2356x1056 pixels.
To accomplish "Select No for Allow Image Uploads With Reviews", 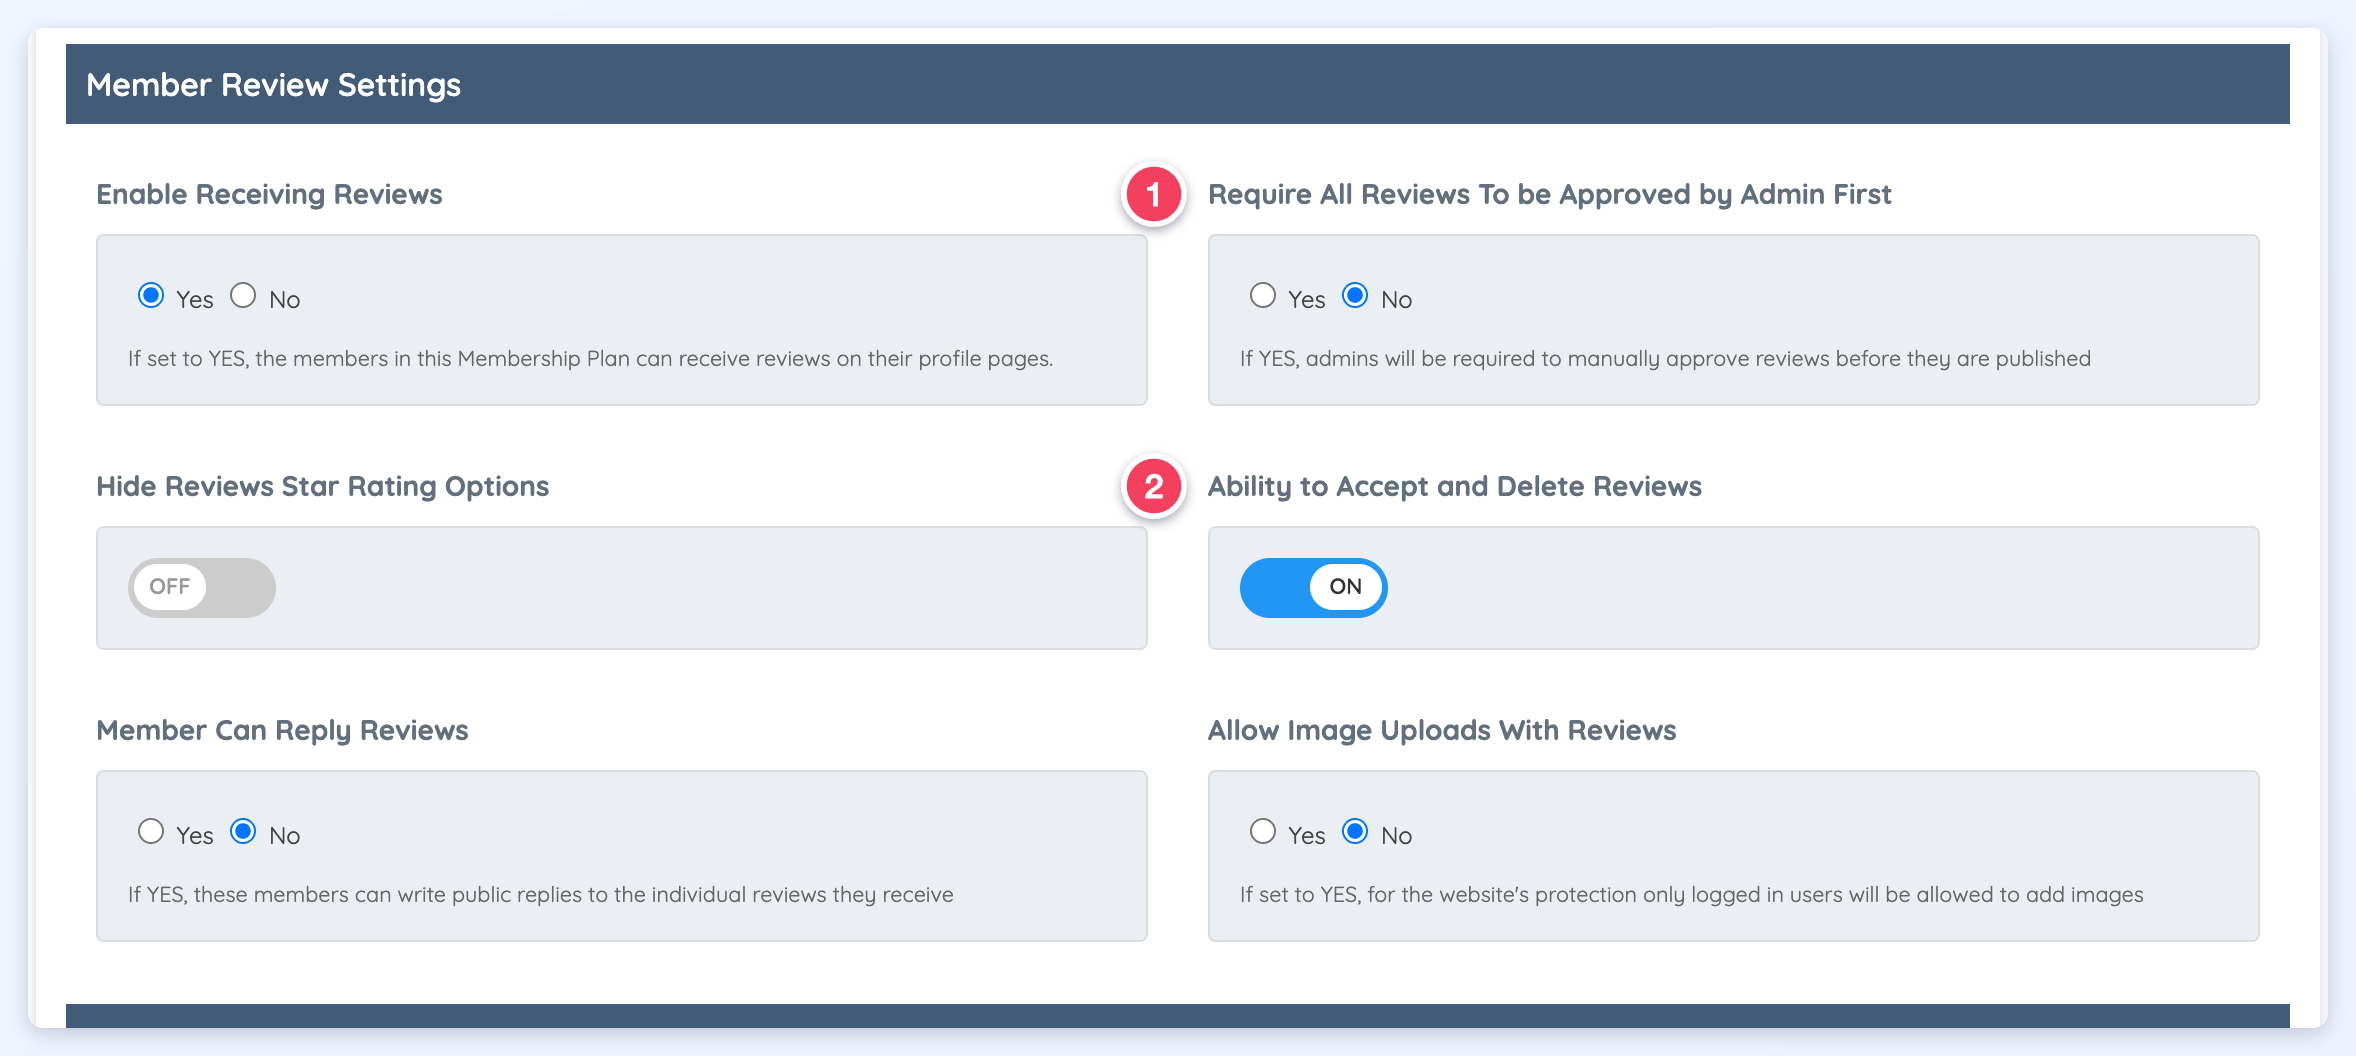I will [x=1355, y=832].
